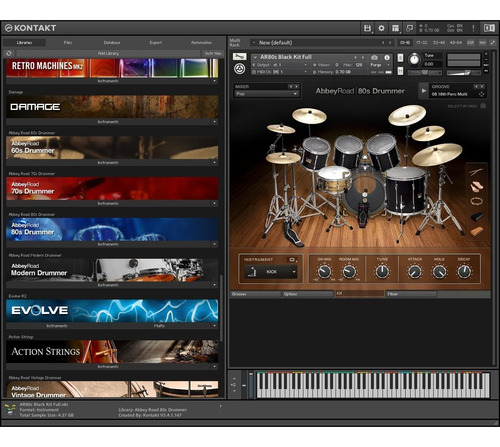500x447 pixels.
Task: Switch to the Files tab
Action: (68, 43)
